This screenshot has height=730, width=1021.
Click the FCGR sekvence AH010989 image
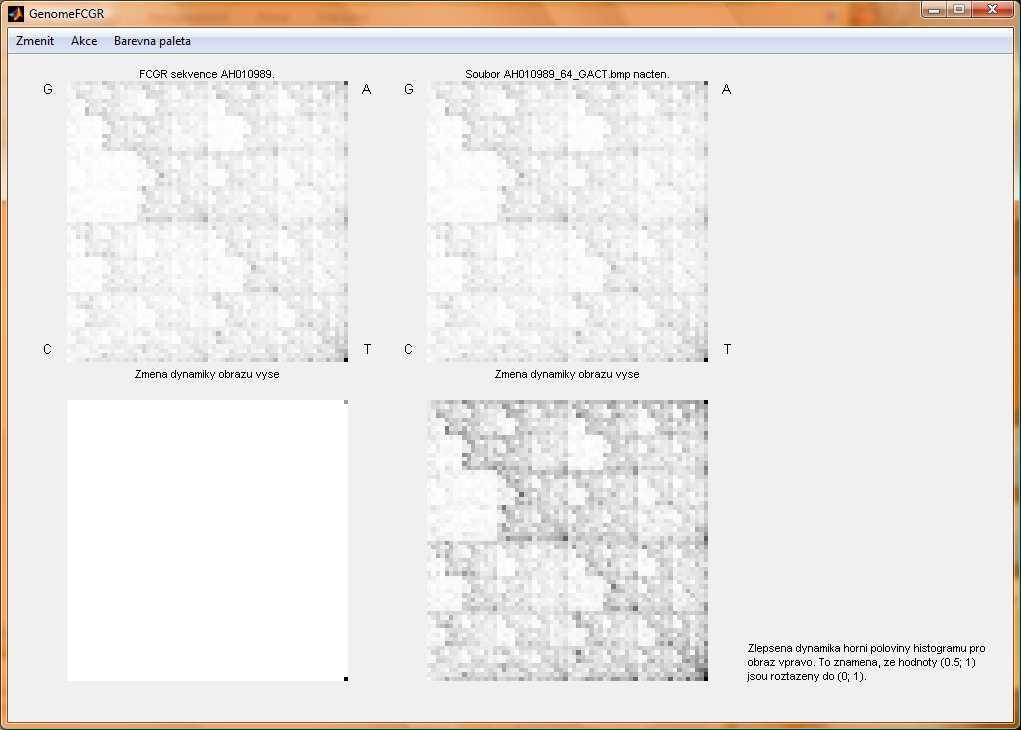coord(208,221)
